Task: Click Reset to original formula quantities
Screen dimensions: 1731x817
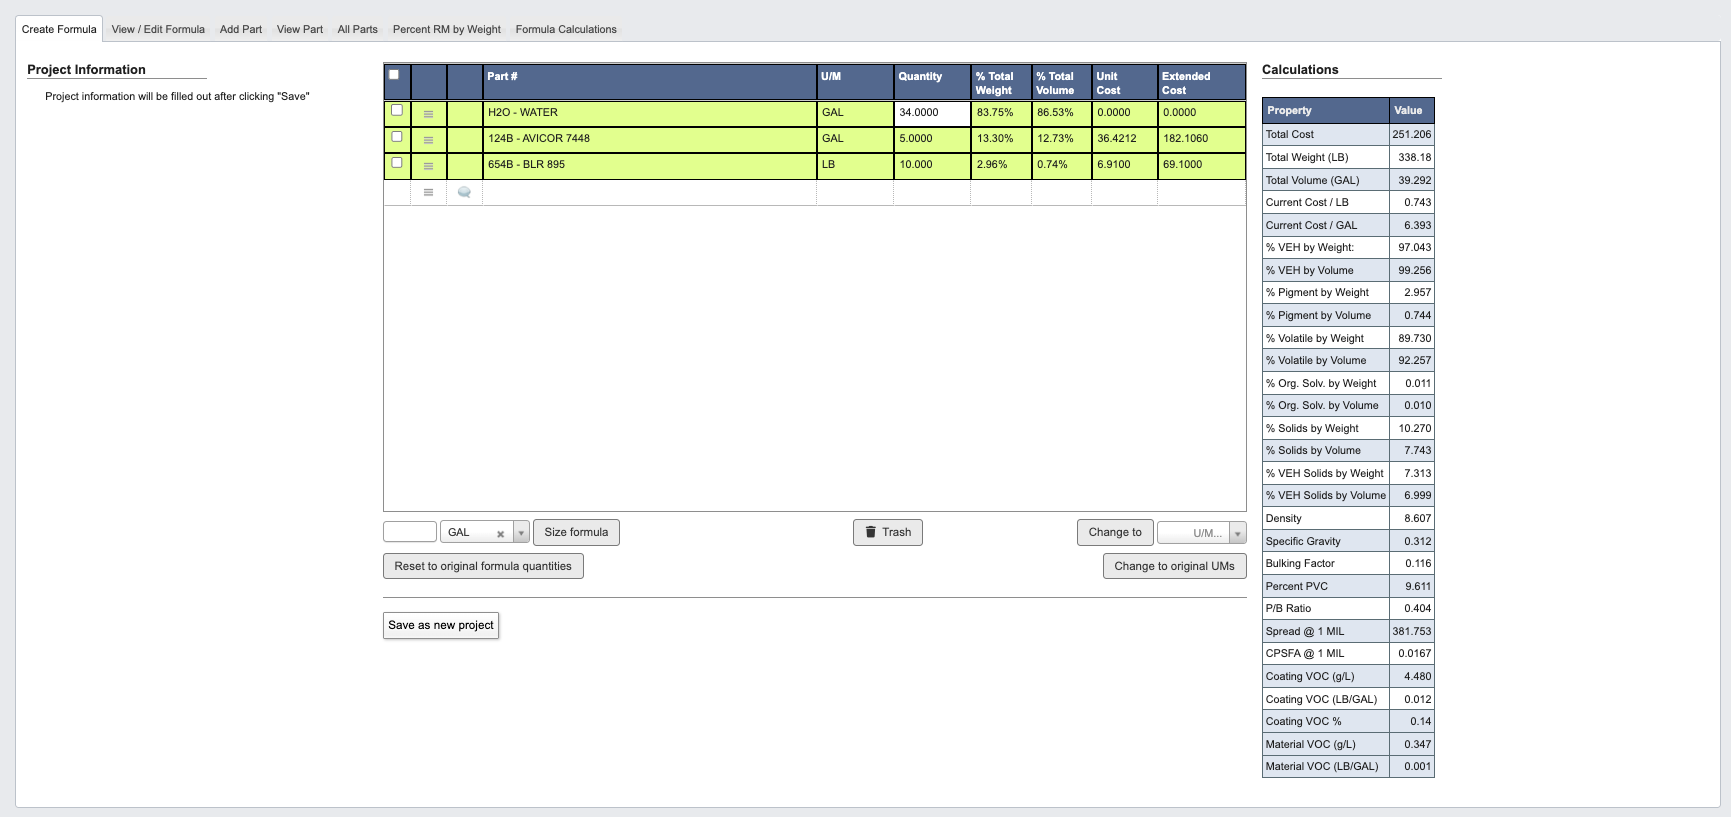Action: (483, 566)
